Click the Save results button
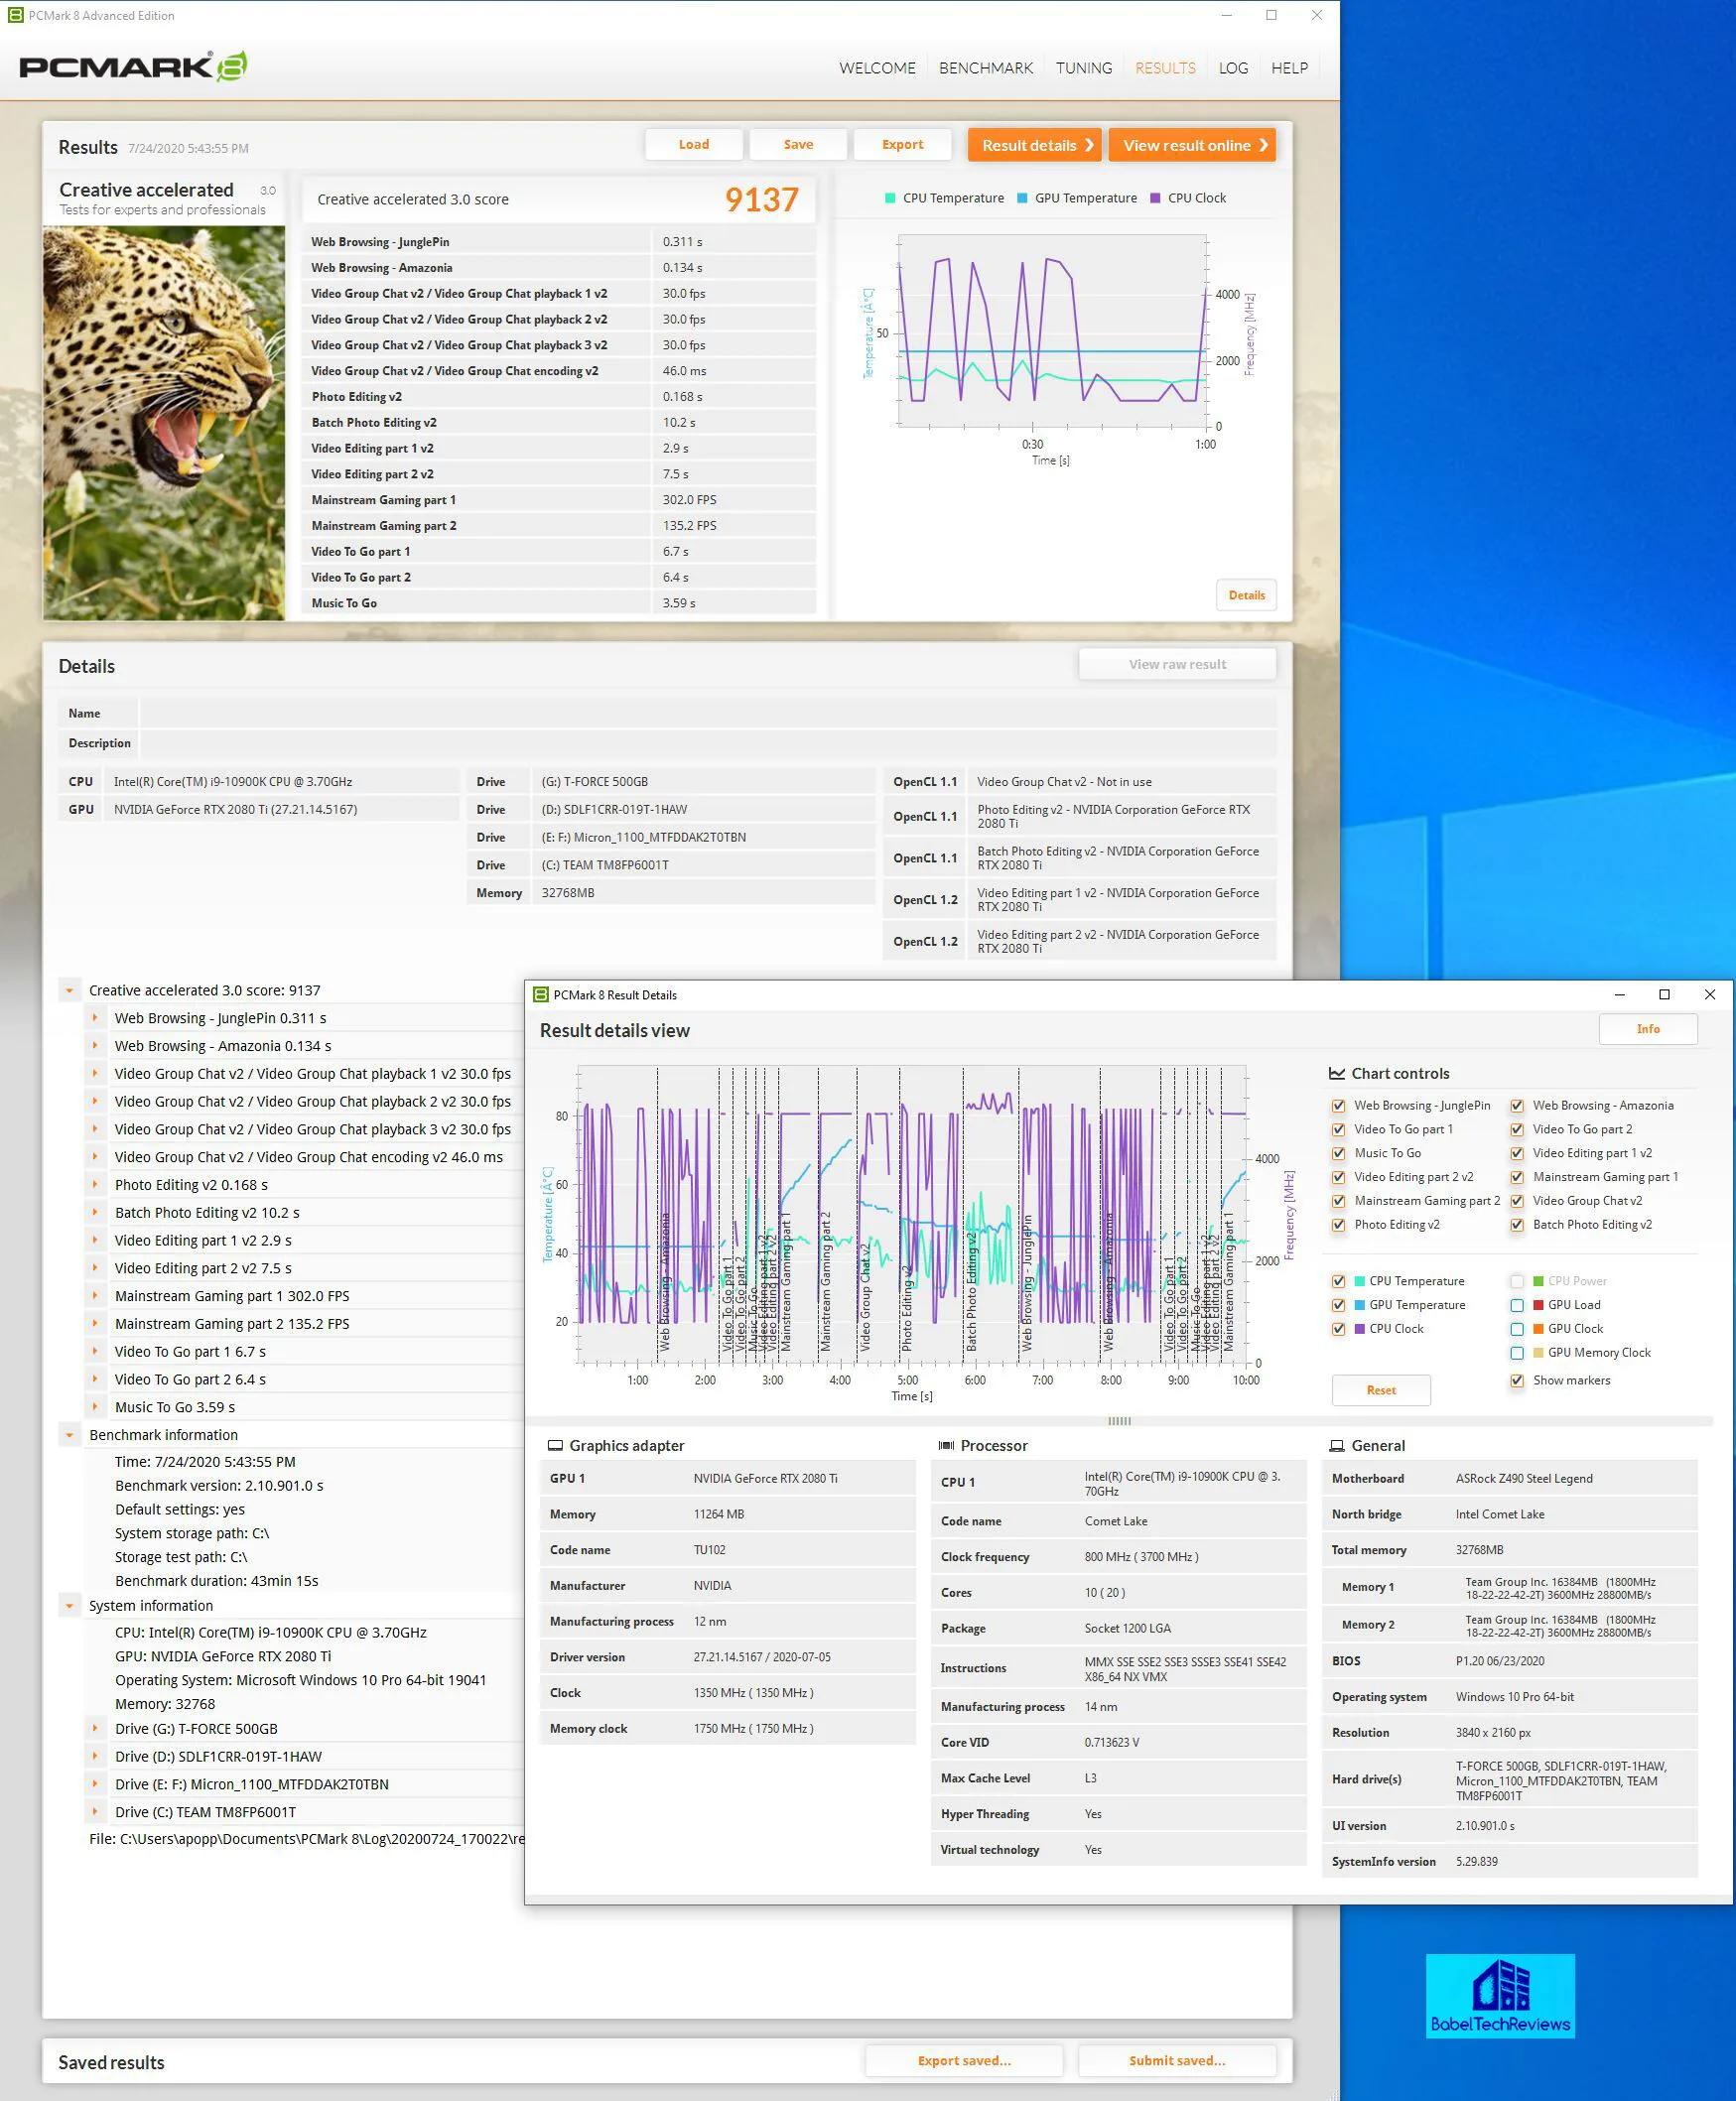This screenshot has height=2101, width=1736. point(798,145)
